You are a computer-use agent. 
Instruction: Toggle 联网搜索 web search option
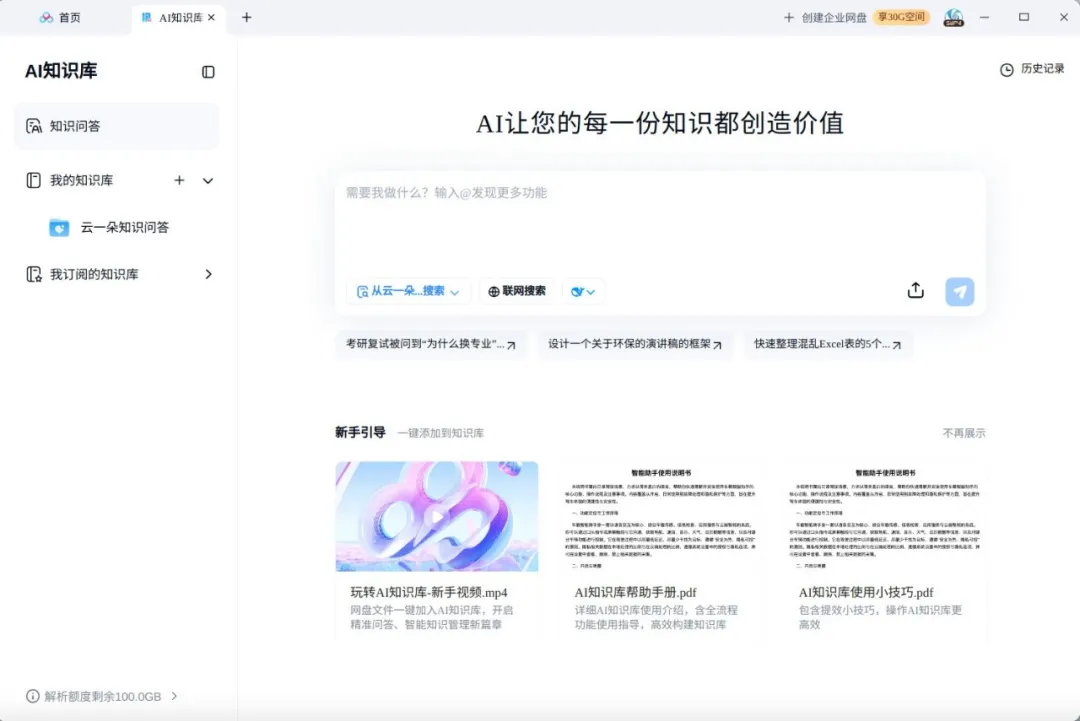[x=517, y=291]
